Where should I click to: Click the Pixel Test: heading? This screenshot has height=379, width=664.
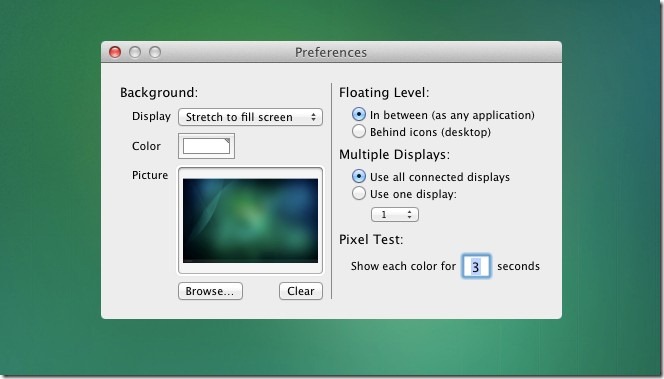pos(371,239)
